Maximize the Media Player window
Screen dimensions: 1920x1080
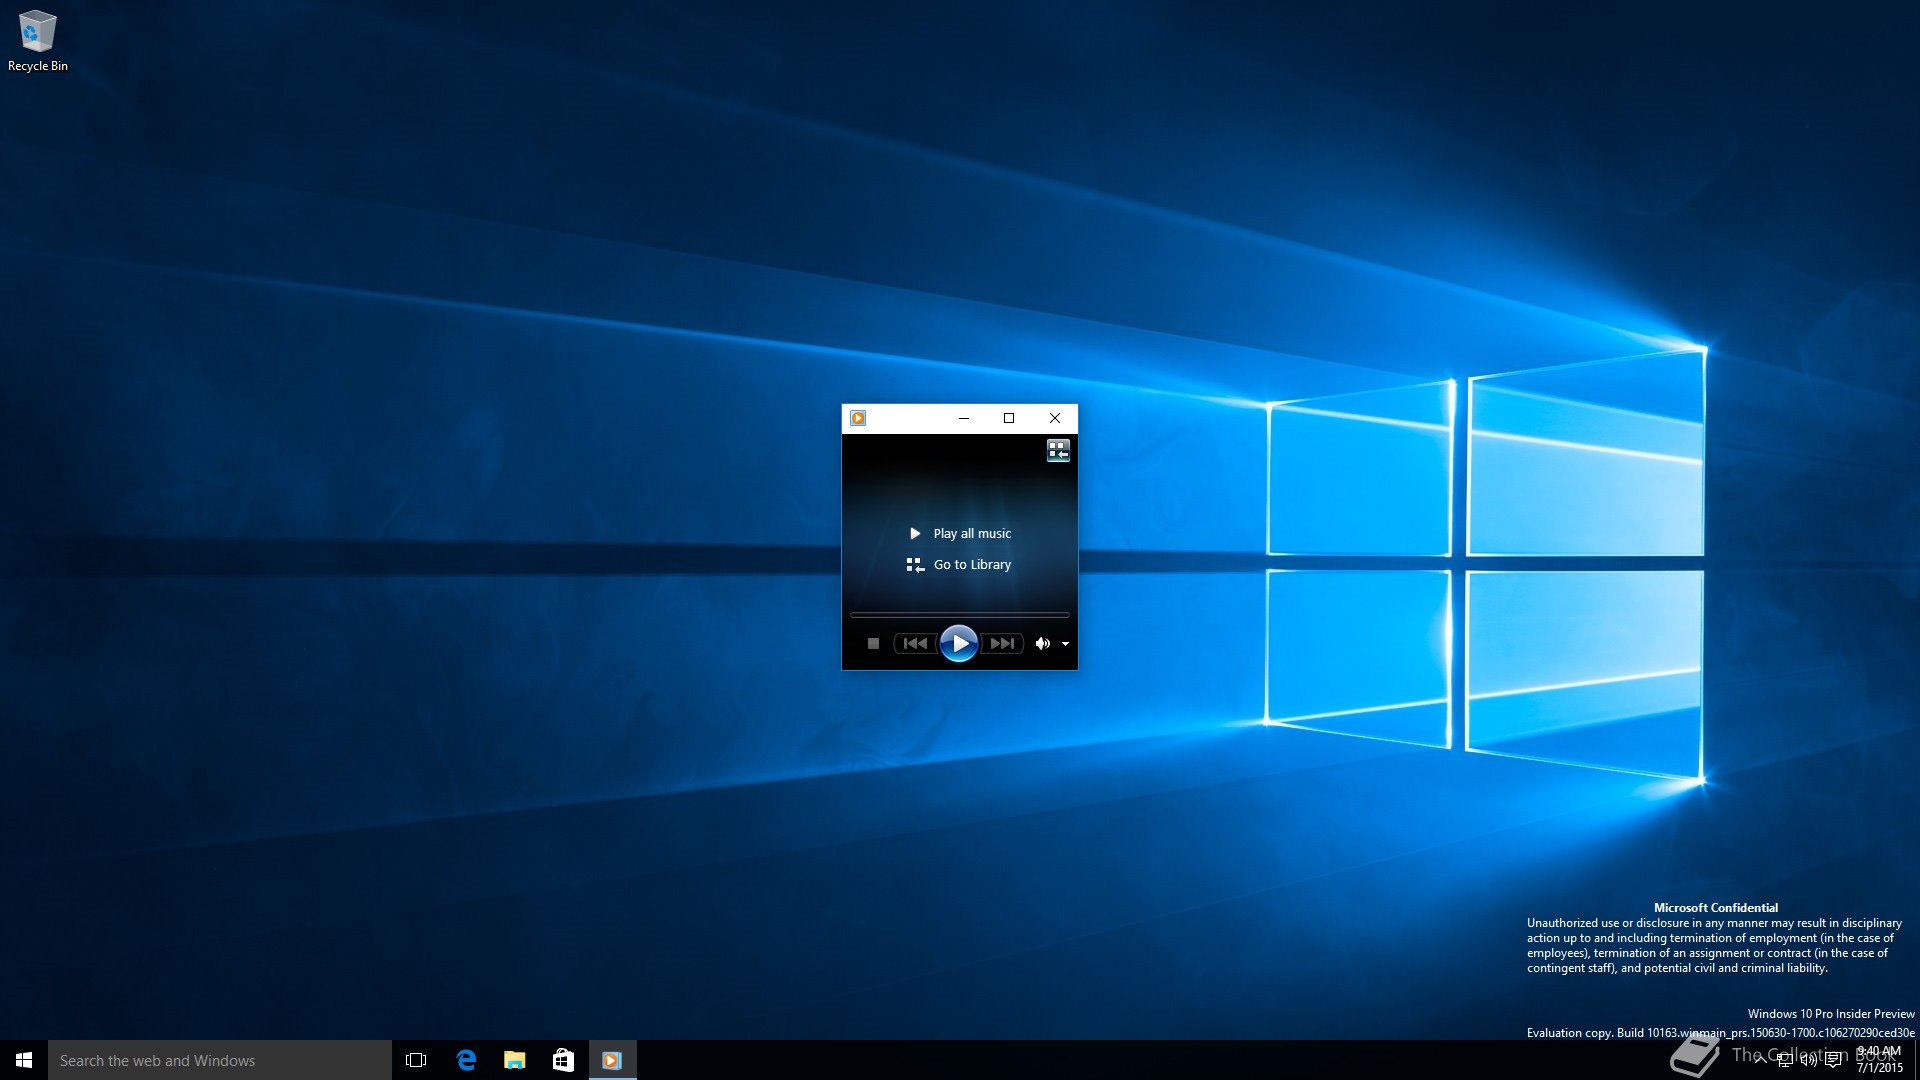[x=1009, y=418]
